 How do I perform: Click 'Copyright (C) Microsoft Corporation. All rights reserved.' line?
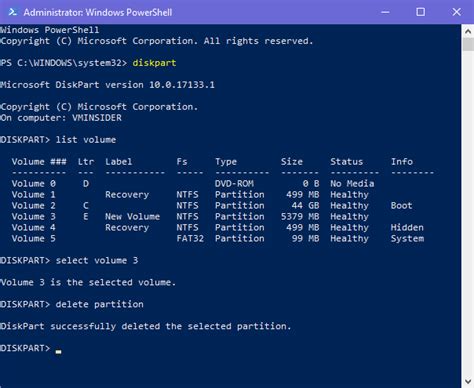157,41
